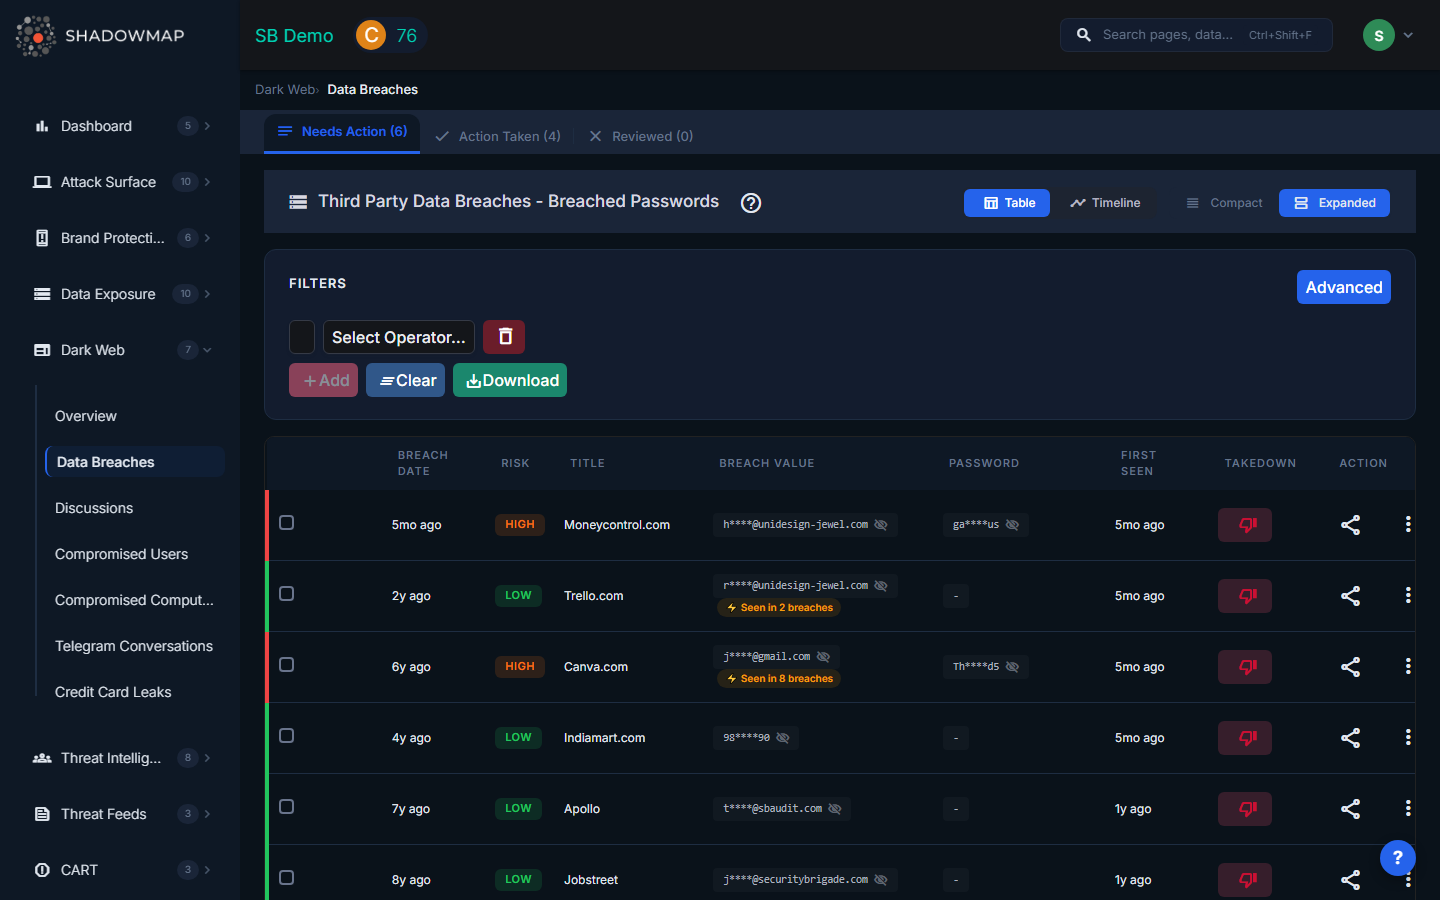This screenshot has height=900, width=1440.
Task: Open the user account dropdown arrow
Action: pyautogui.click(x=1408, y=35)
